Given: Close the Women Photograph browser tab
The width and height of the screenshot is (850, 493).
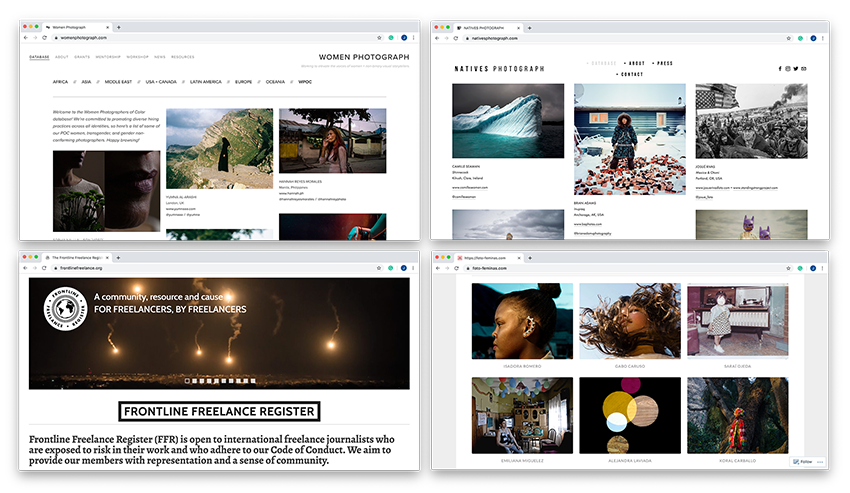Looking at the screenshot, I should click(x=107, y=27).
